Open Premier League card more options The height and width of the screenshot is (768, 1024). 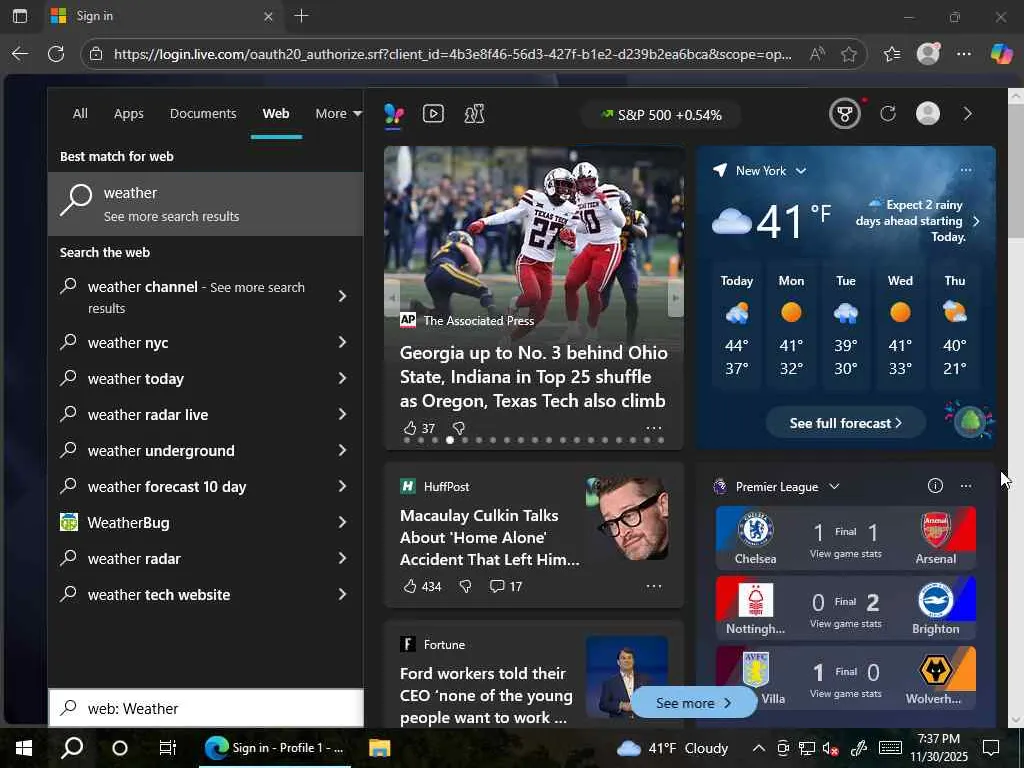coord(965,486)
